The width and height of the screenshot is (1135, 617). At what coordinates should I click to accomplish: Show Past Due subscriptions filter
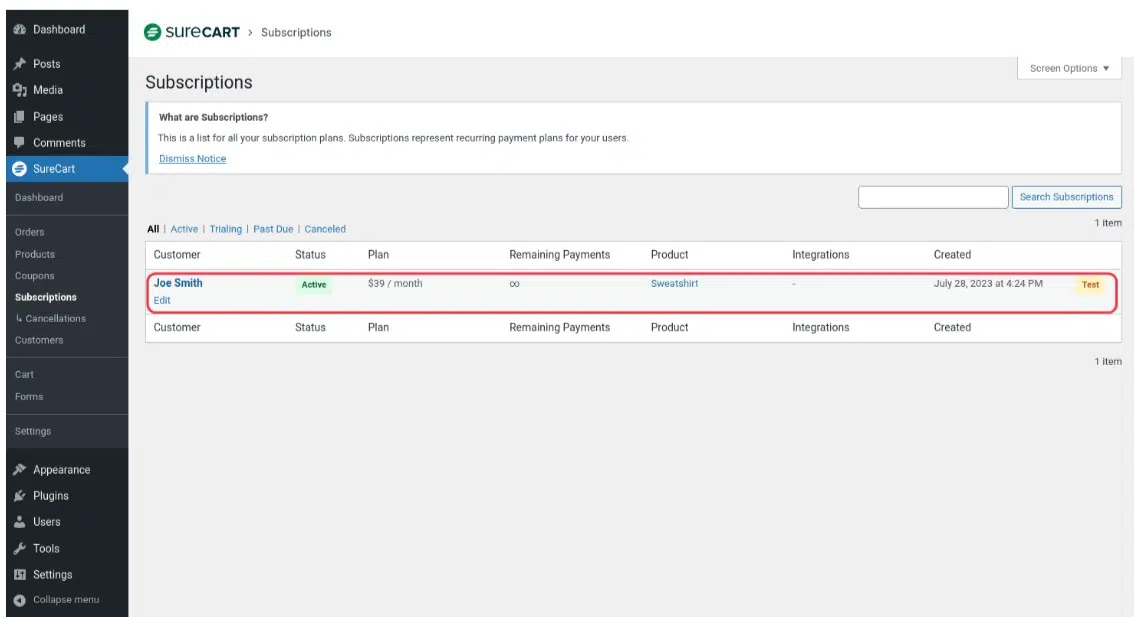click(273, 229)
